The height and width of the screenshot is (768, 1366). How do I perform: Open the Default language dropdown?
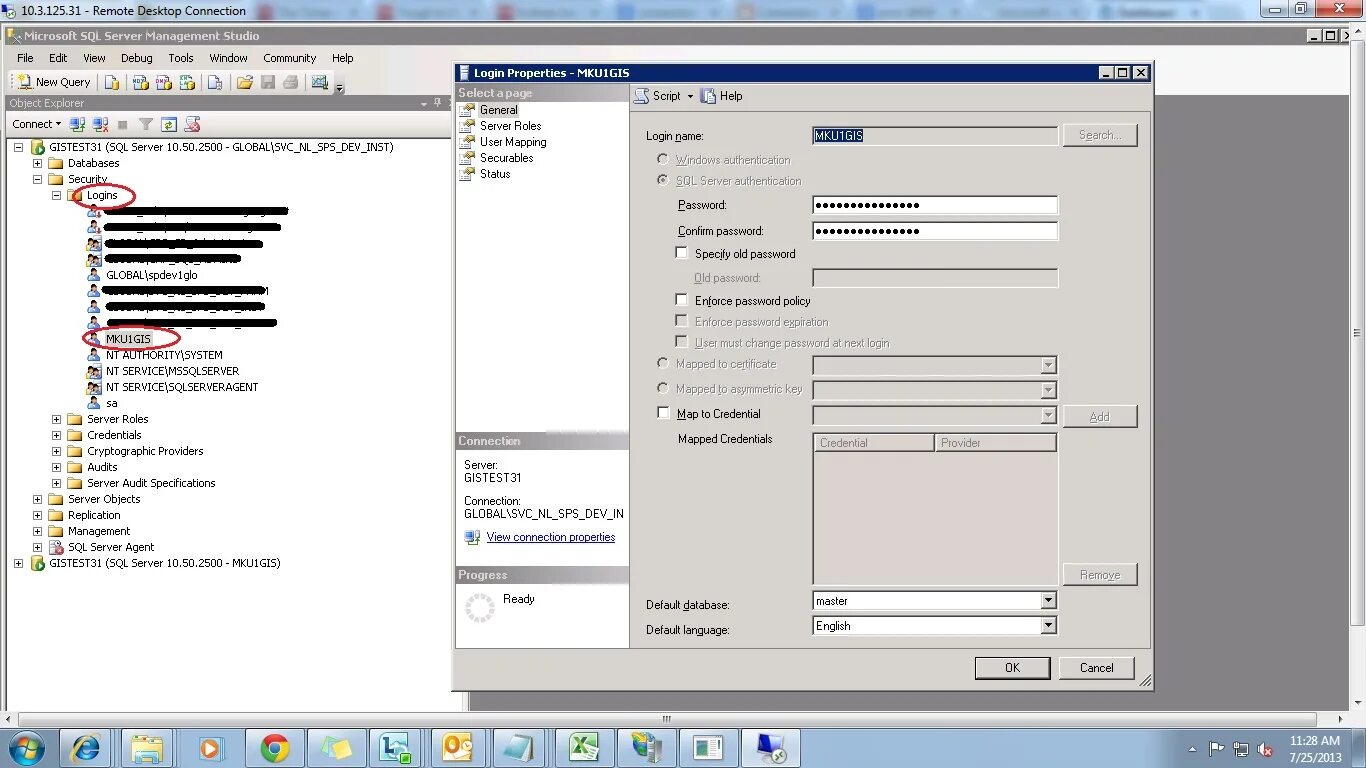point(1048,626)
